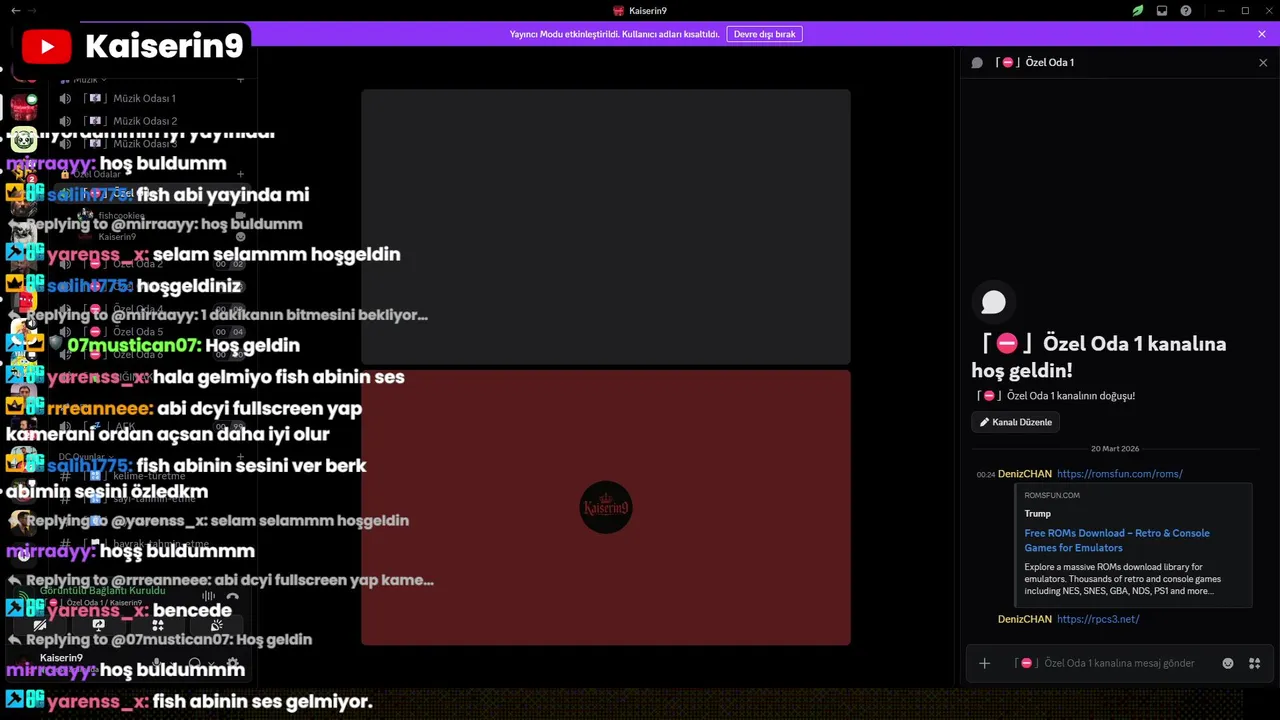Image resolution: width=1280 pixels, height=720 pixels.
Task: Select the upper gray video tile
Action: 606,227
